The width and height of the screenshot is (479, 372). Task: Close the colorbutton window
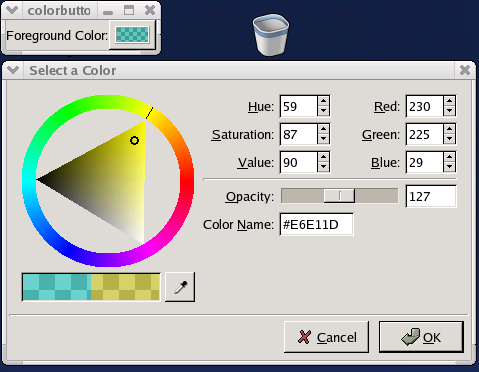pyautogui.click(x=150, y=10)
